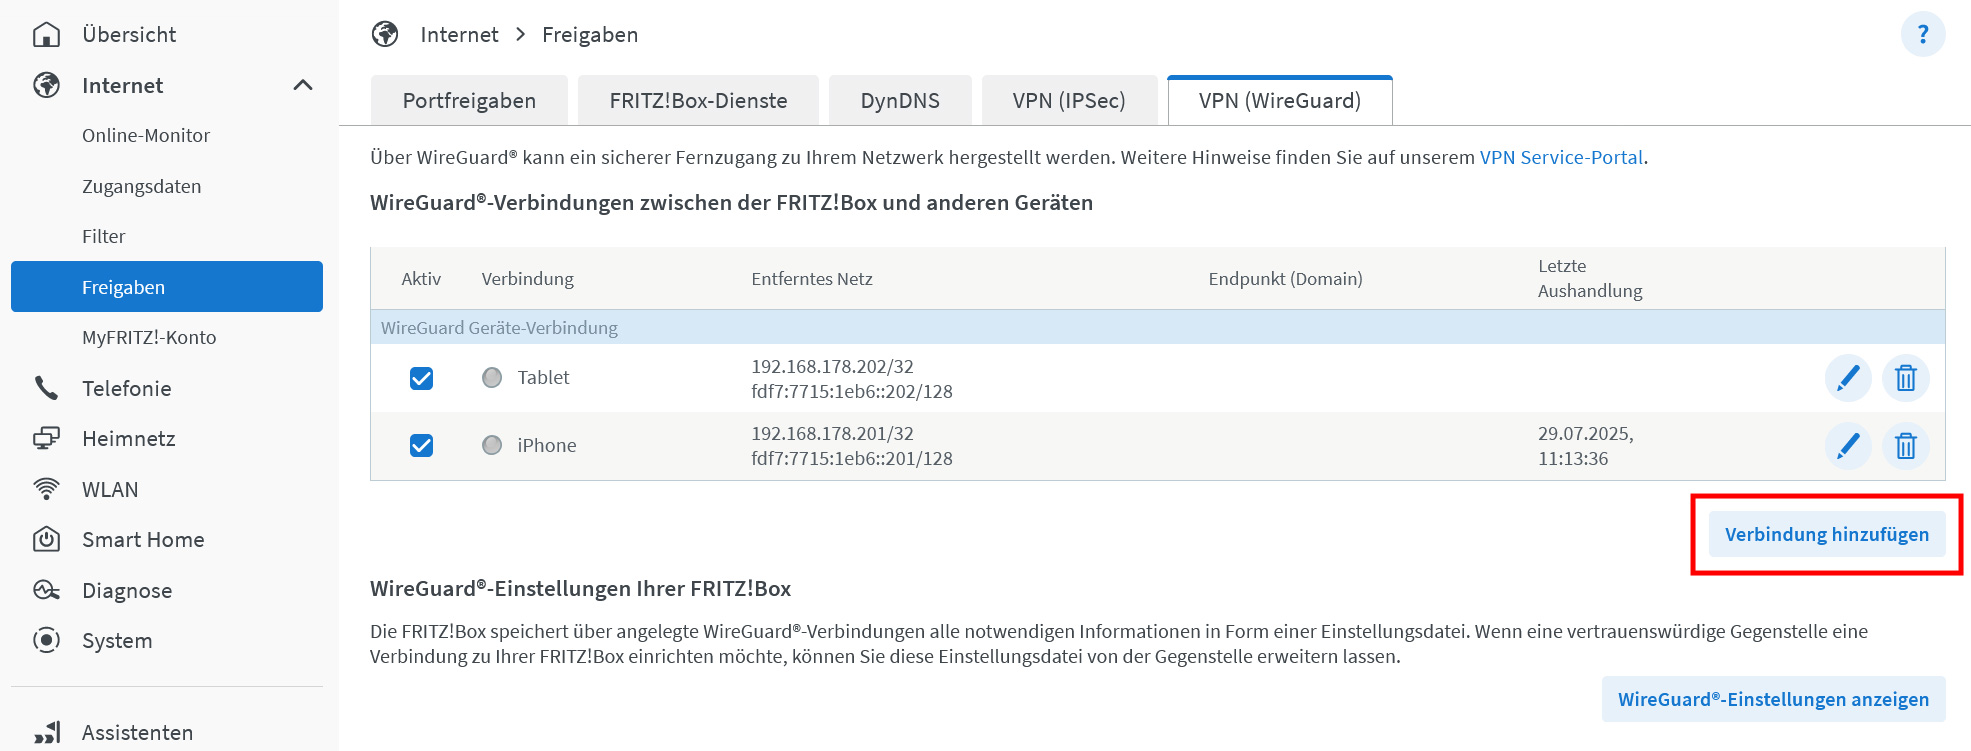The image size is (1971, 751).
Task: Uncheck the Aktiv checkbox for iPhone
Action: tap(422, 445)
